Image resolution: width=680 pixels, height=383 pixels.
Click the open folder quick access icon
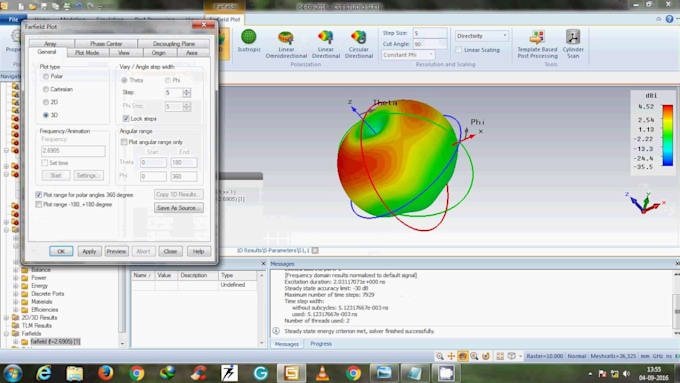click(32, 6)
